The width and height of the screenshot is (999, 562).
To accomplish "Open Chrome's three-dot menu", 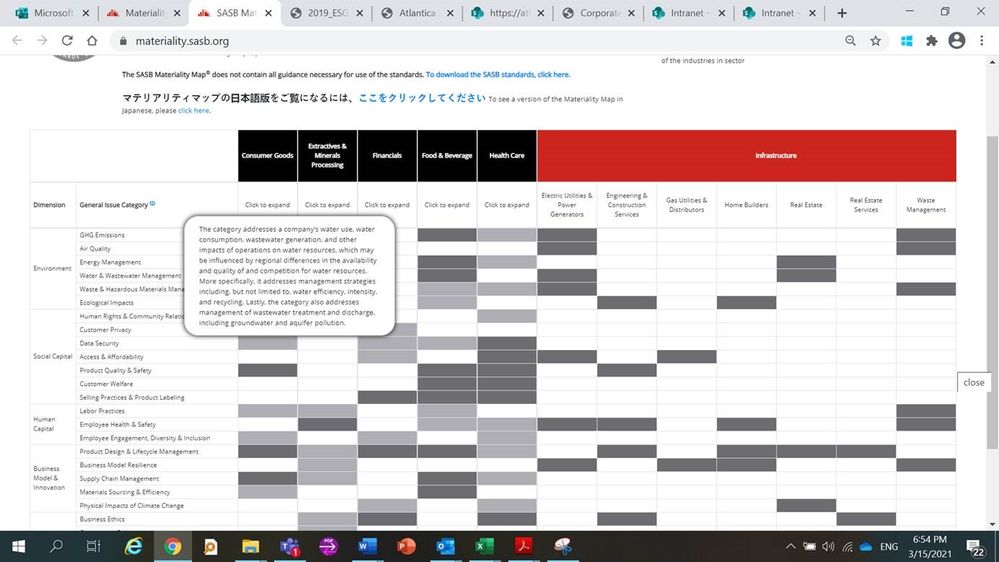I will [x=982, y=41].
